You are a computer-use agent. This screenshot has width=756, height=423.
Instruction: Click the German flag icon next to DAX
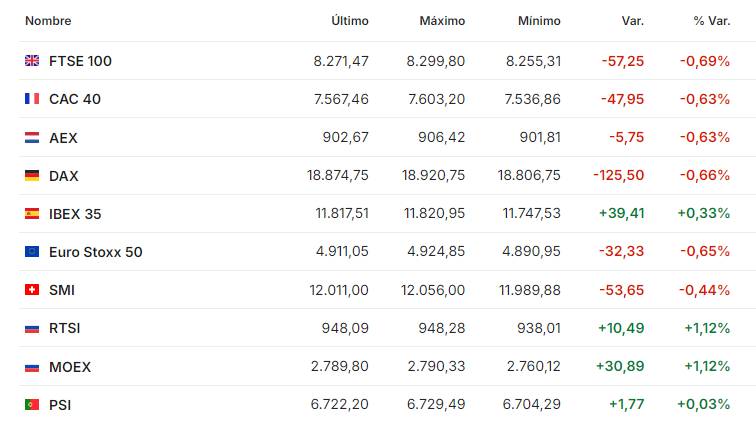coord(32,176)
